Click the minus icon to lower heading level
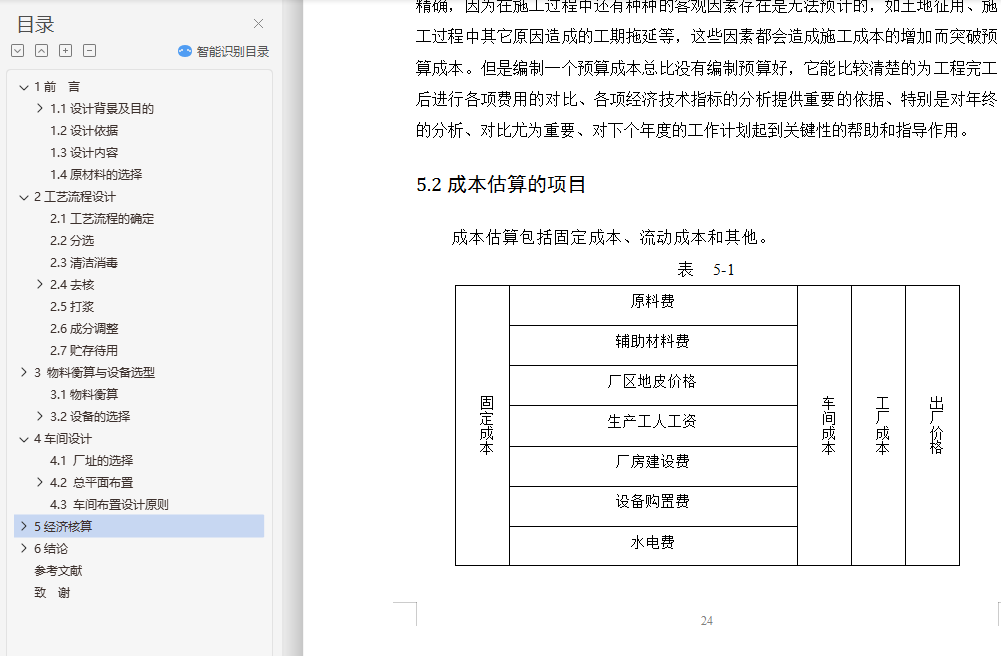 (90, 50)
